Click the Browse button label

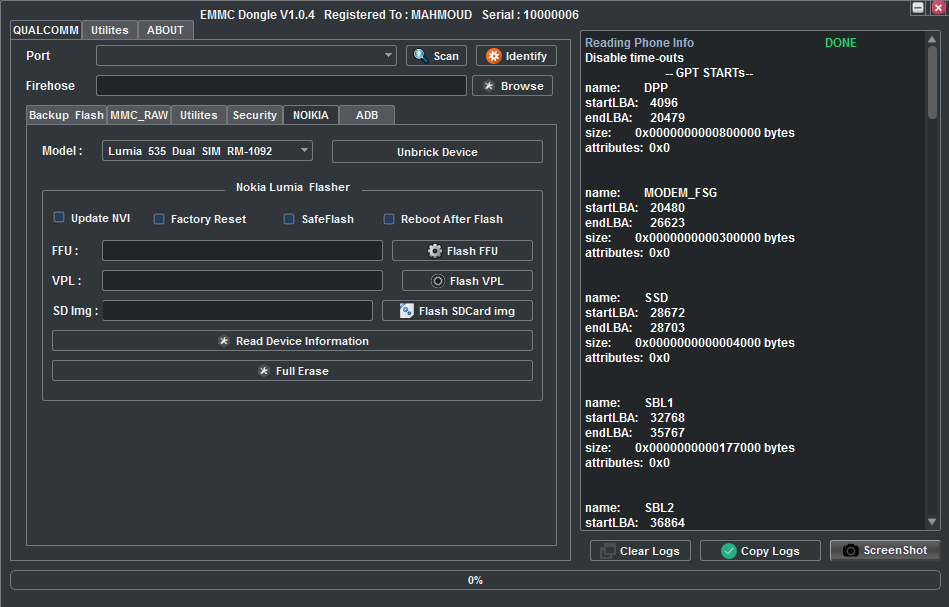coord(522,86)
